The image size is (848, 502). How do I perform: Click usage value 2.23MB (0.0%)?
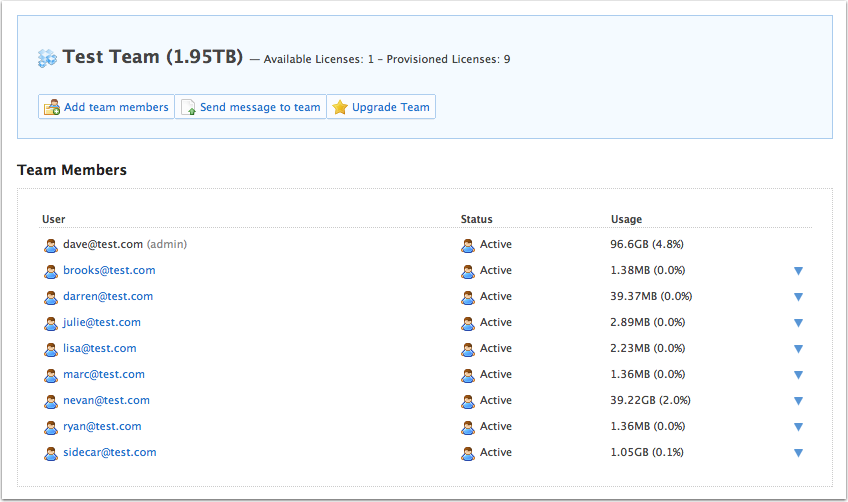648,348
